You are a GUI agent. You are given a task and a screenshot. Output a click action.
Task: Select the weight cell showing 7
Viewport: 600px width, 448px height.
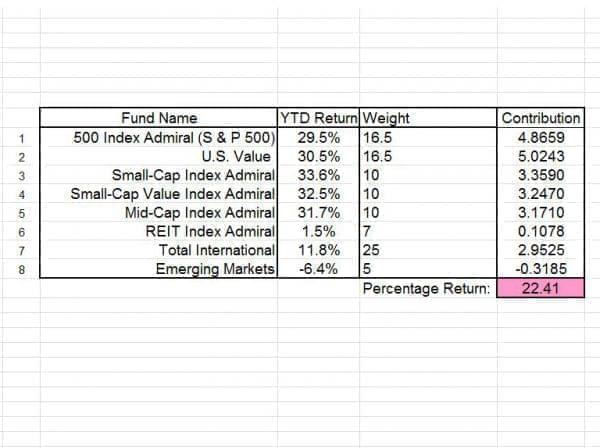[368, 232]
